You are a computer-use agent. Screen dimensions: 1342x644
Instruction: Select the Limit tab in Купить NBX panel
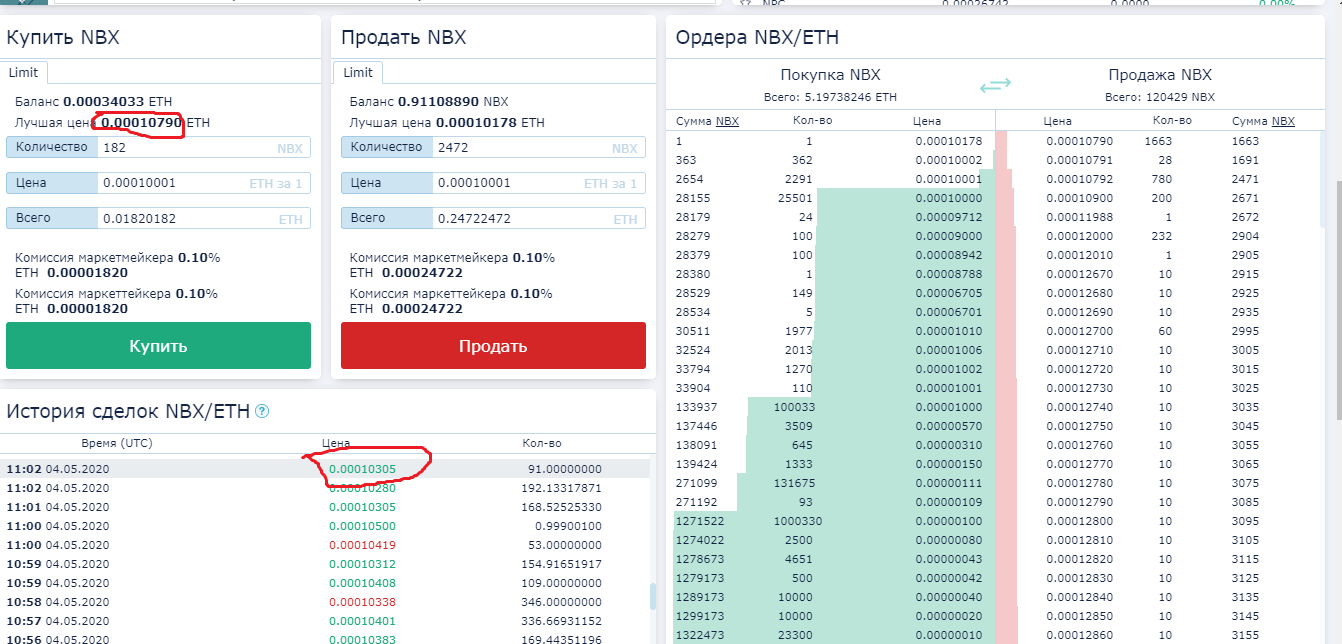coord(24,72)
